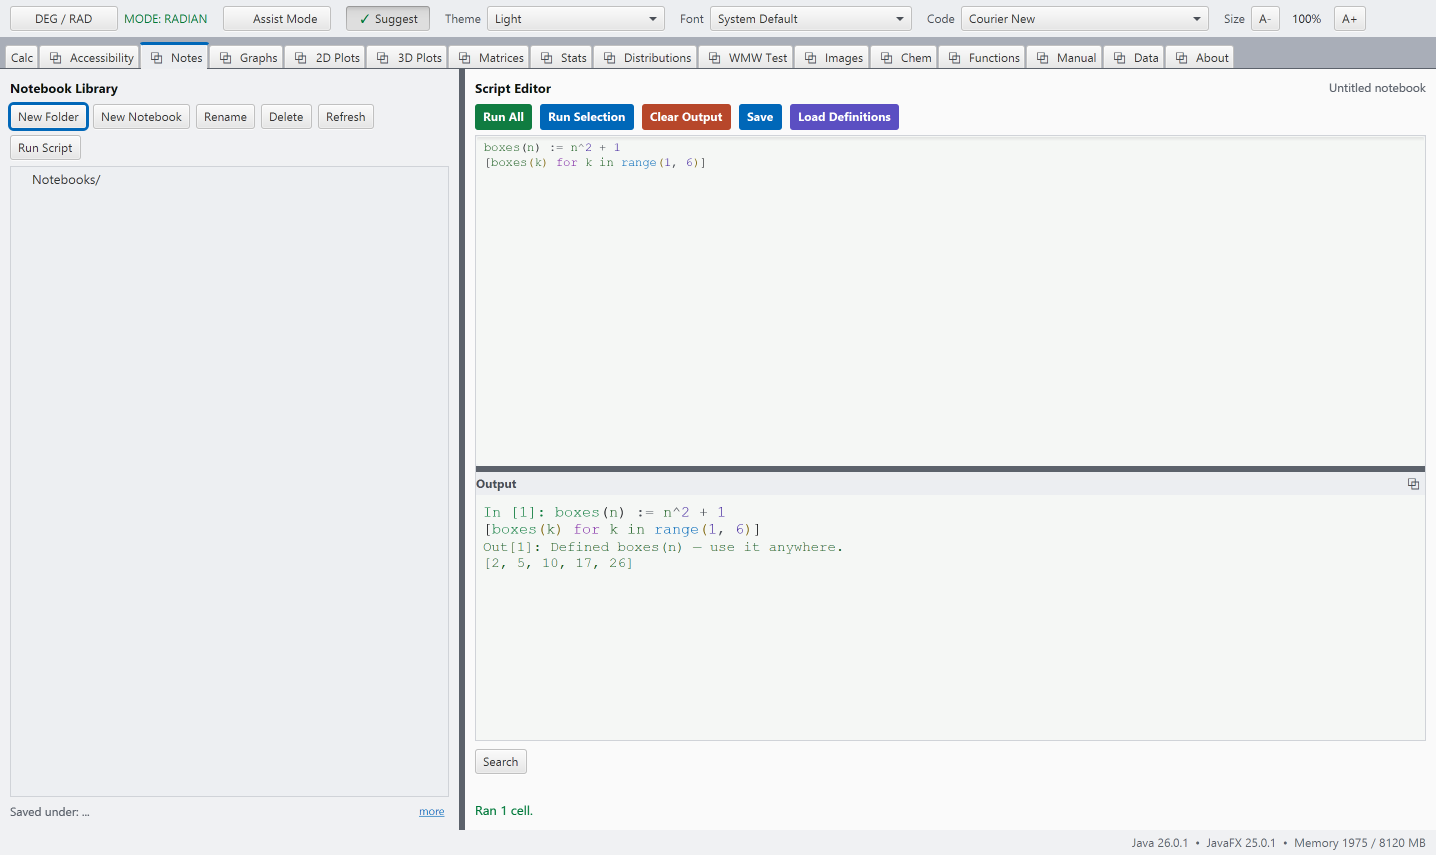1436x855 pixels.
Task: Click the Images tab pop-out icon
Action: coord(811,58)
